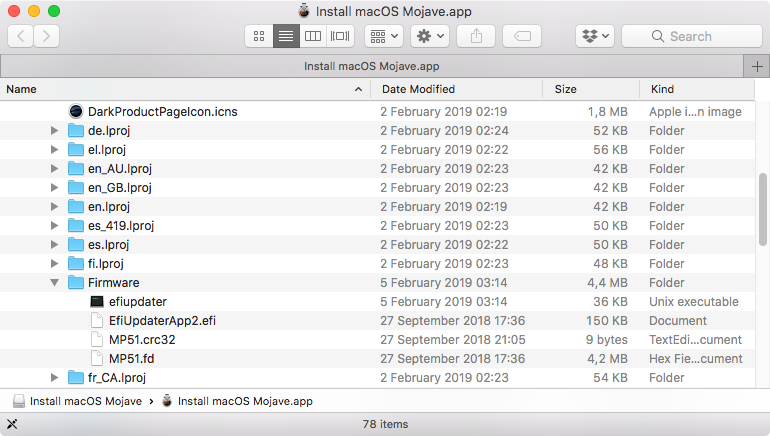Select the es.lproj folder icon
Viewport: 770px width, 436px height.
pos(76,245)
